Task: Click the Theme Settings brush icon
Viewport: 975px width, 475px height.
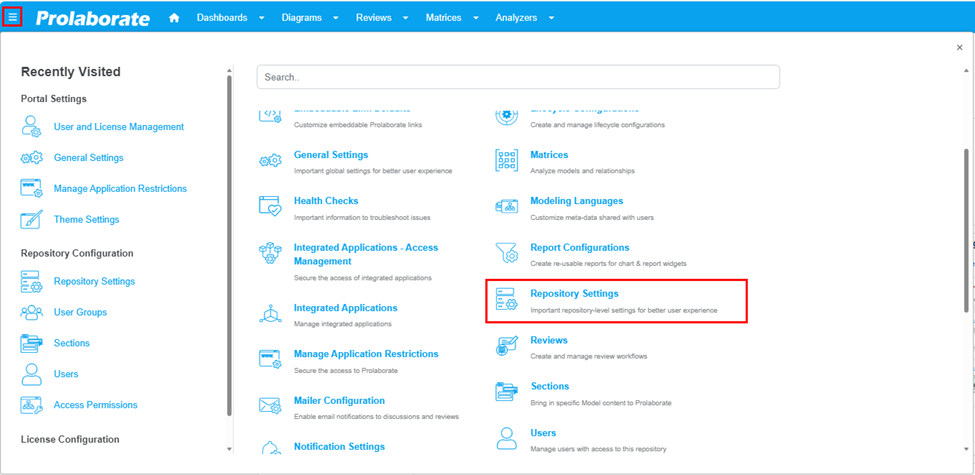Action: pyautogui.click(x=31, y=219)
